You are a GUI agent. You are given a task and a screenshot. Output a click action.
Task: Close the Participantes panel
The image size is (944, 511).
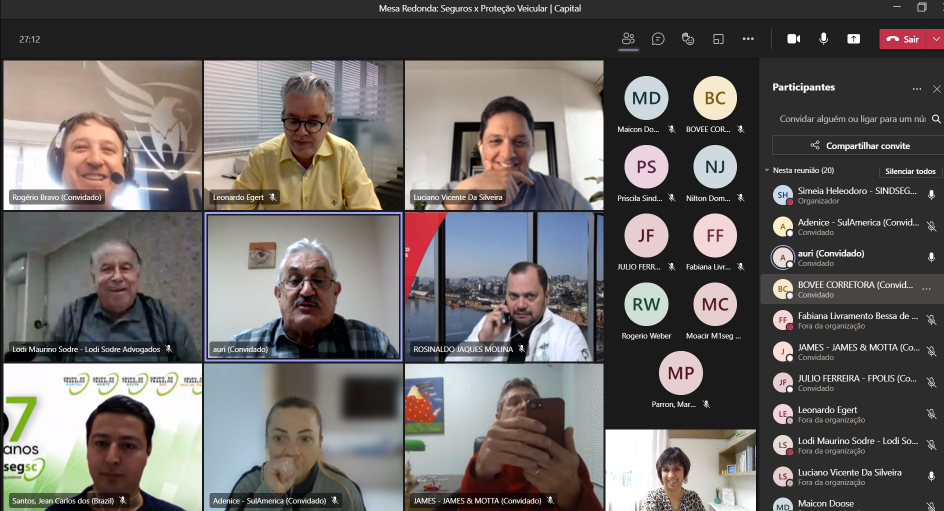(936, 88)
